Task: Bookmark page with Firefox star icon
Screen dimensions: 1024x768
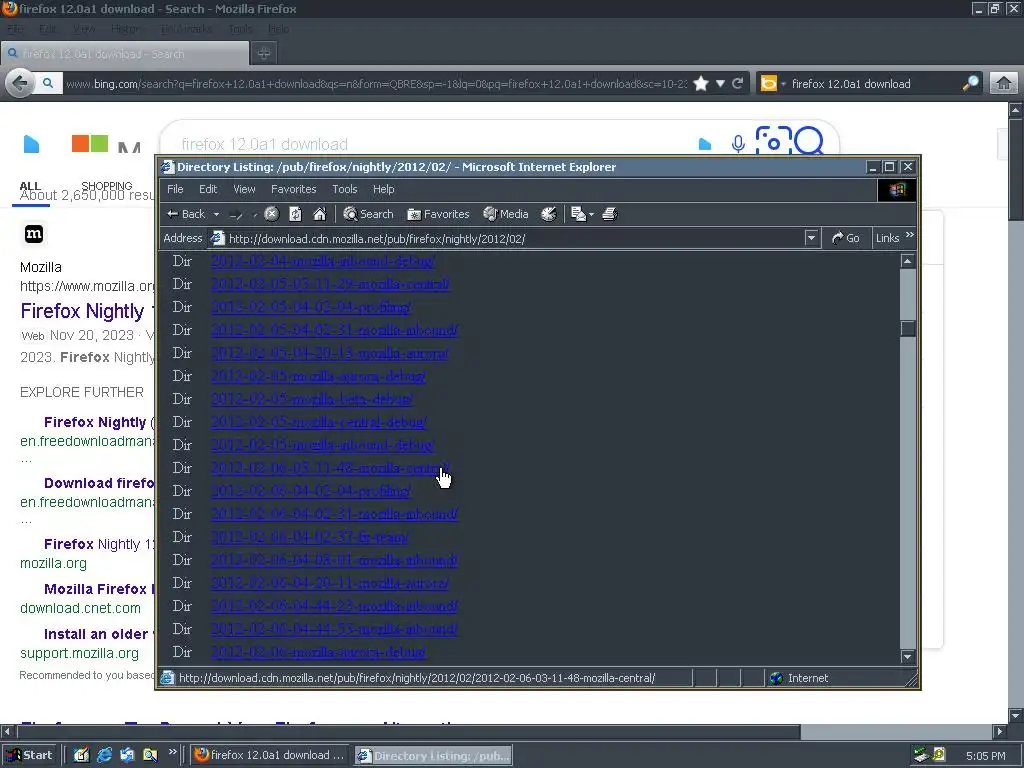Action: pos(701,84)
